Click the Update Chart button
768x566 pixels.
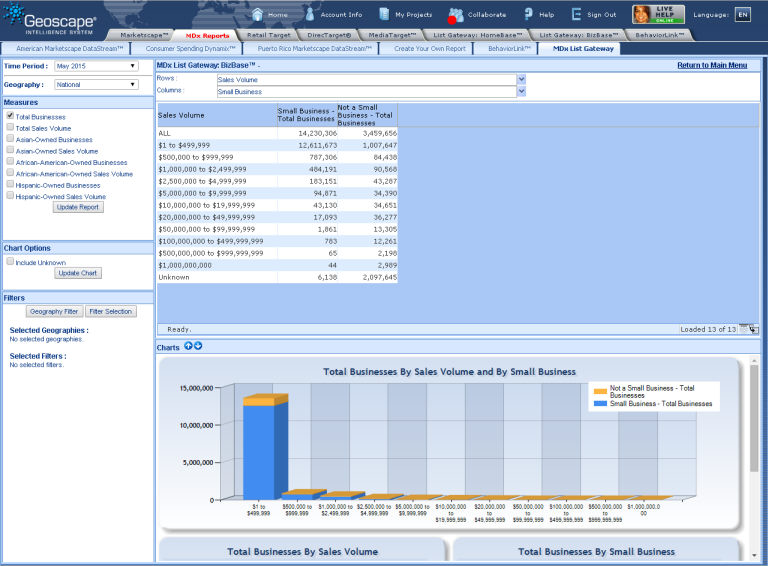(78, 273)
